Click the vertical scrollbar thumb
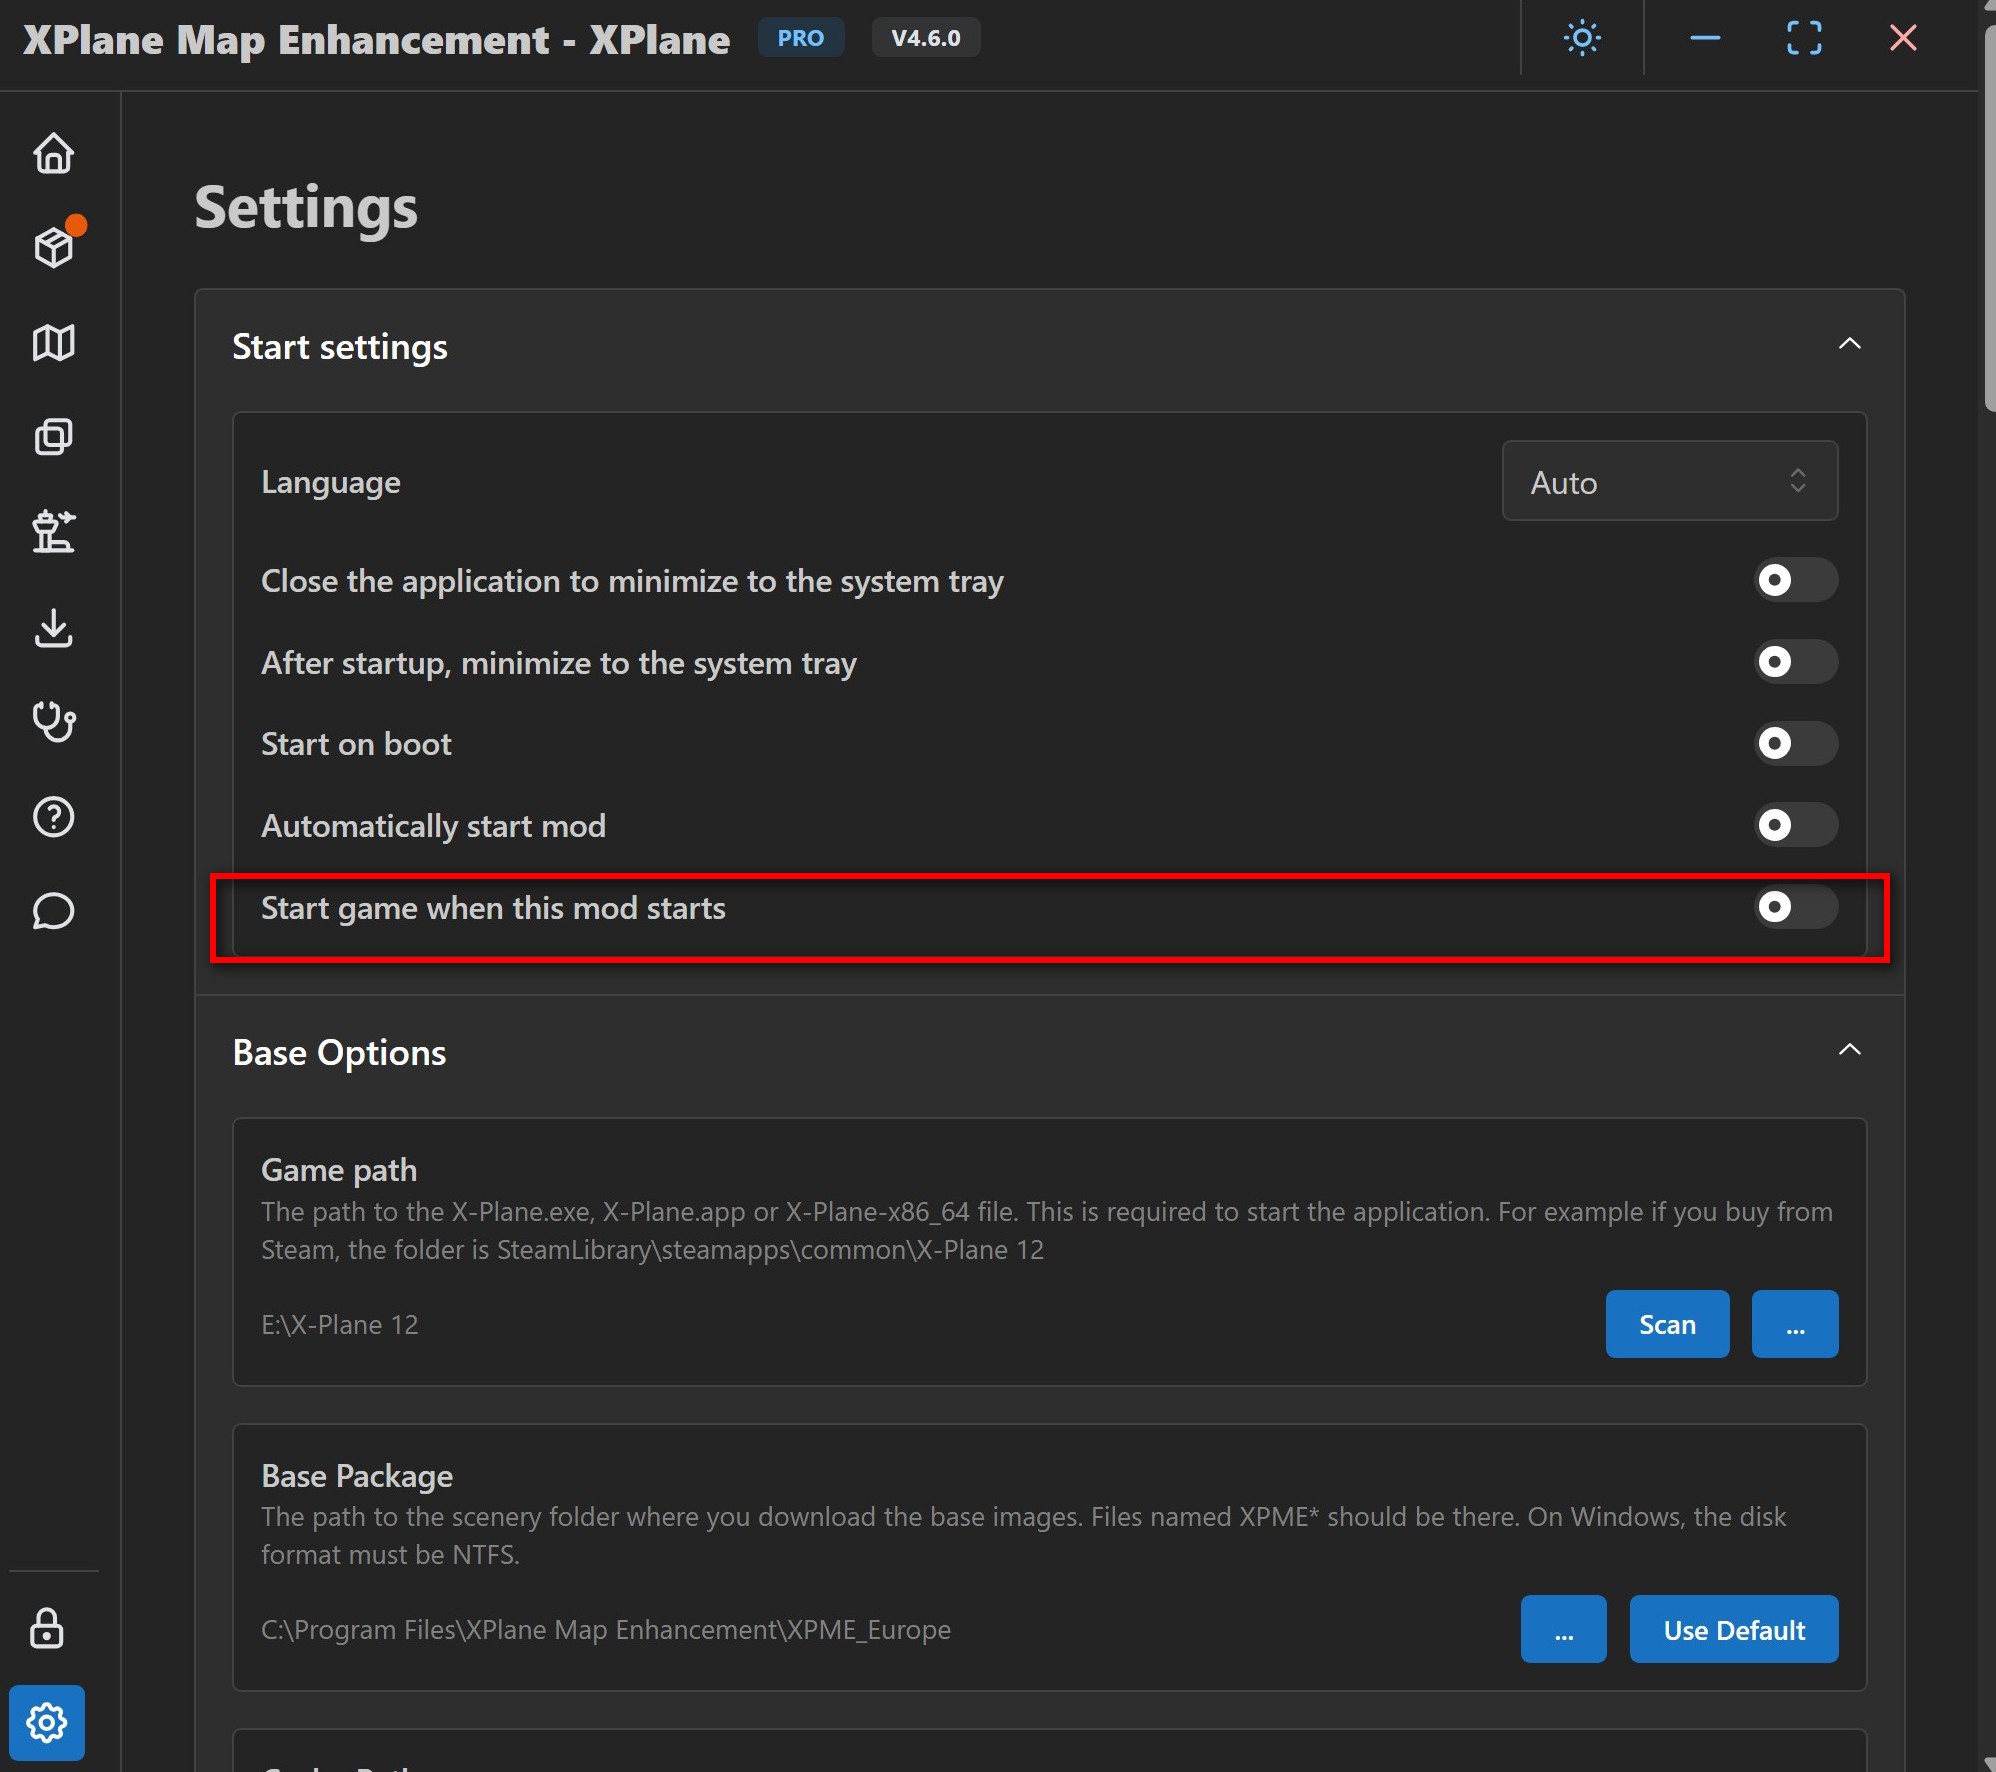Image resolution: width=1996 pixels, height=1772 pixels. (x=1988, y=220)
